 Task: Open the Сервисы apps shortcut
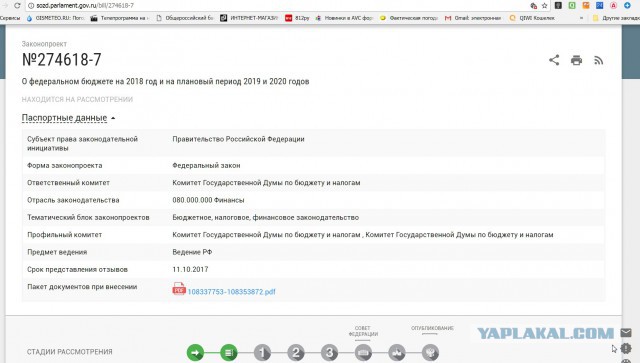[10, 18]
